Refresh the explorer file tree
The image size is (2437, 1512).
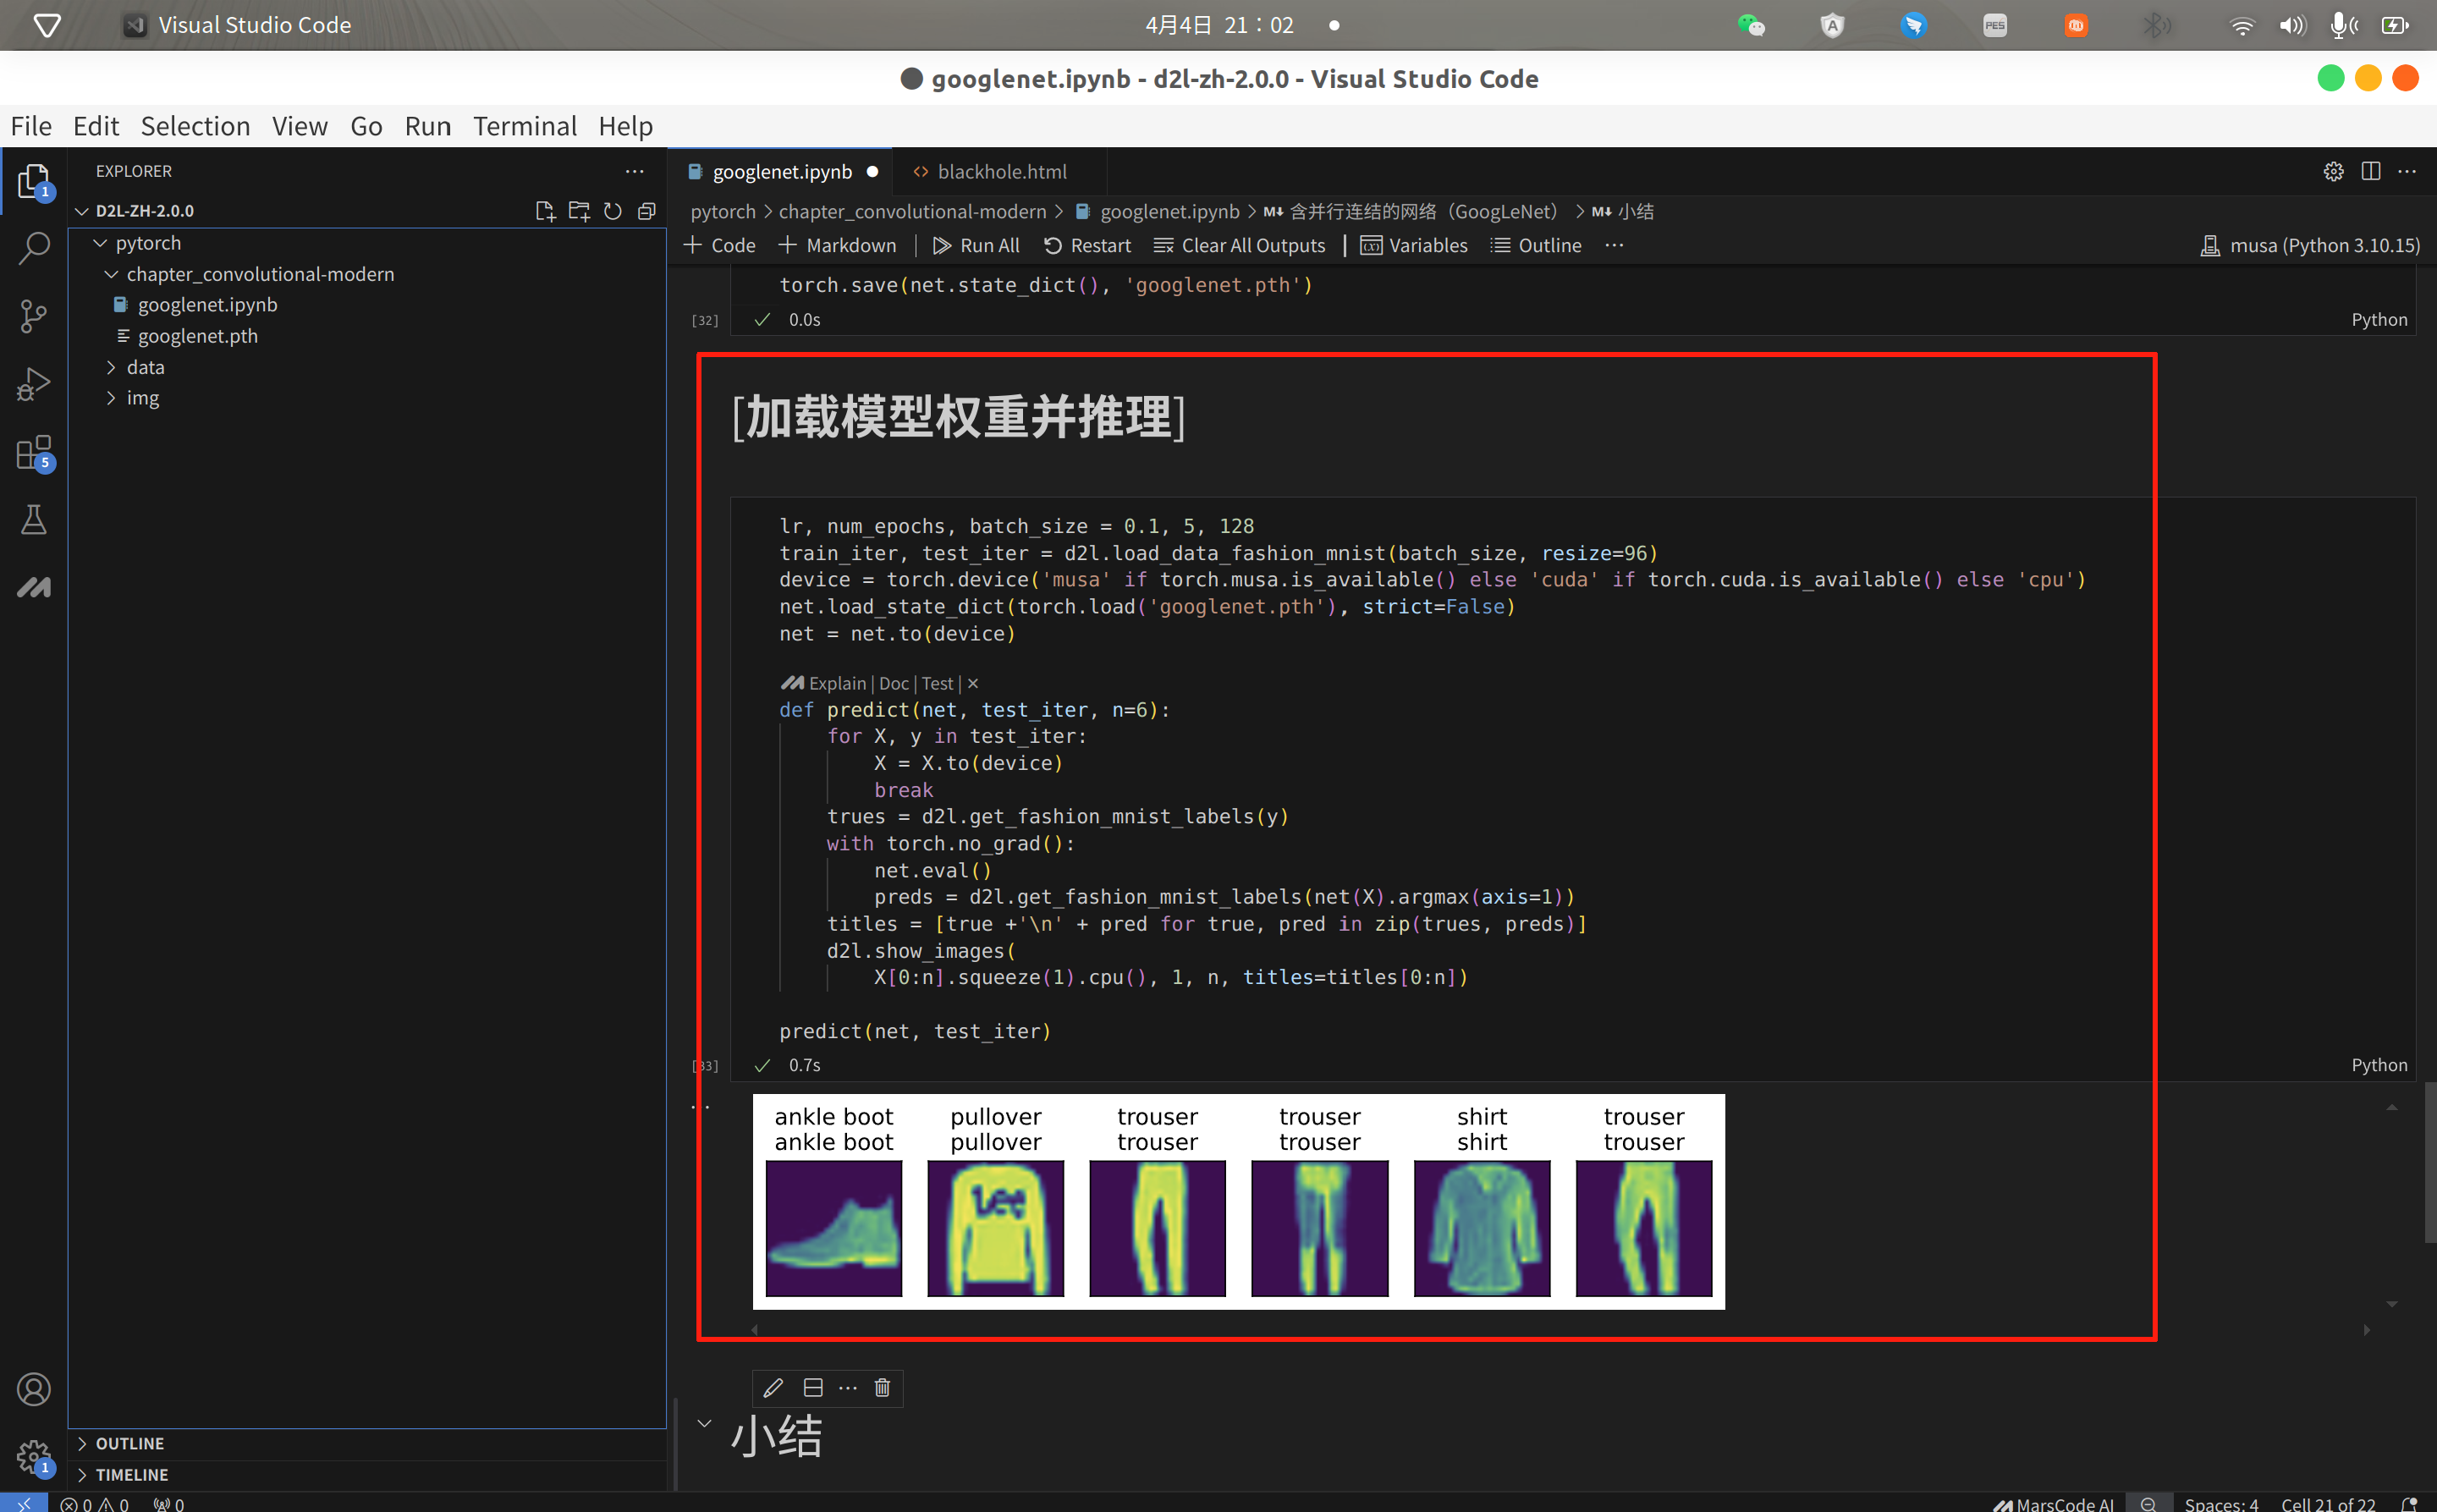click(x=613, y=211)
